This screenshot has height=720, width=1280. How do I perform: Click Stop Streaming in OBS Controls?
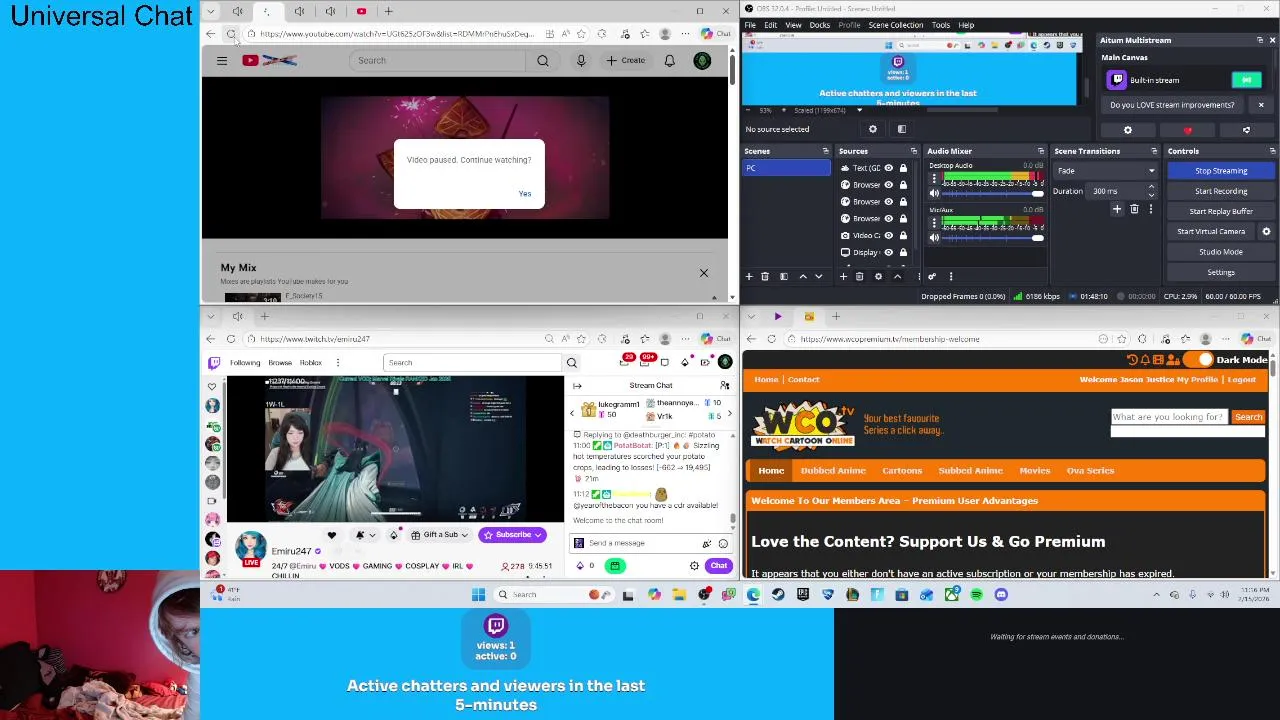1221,171
